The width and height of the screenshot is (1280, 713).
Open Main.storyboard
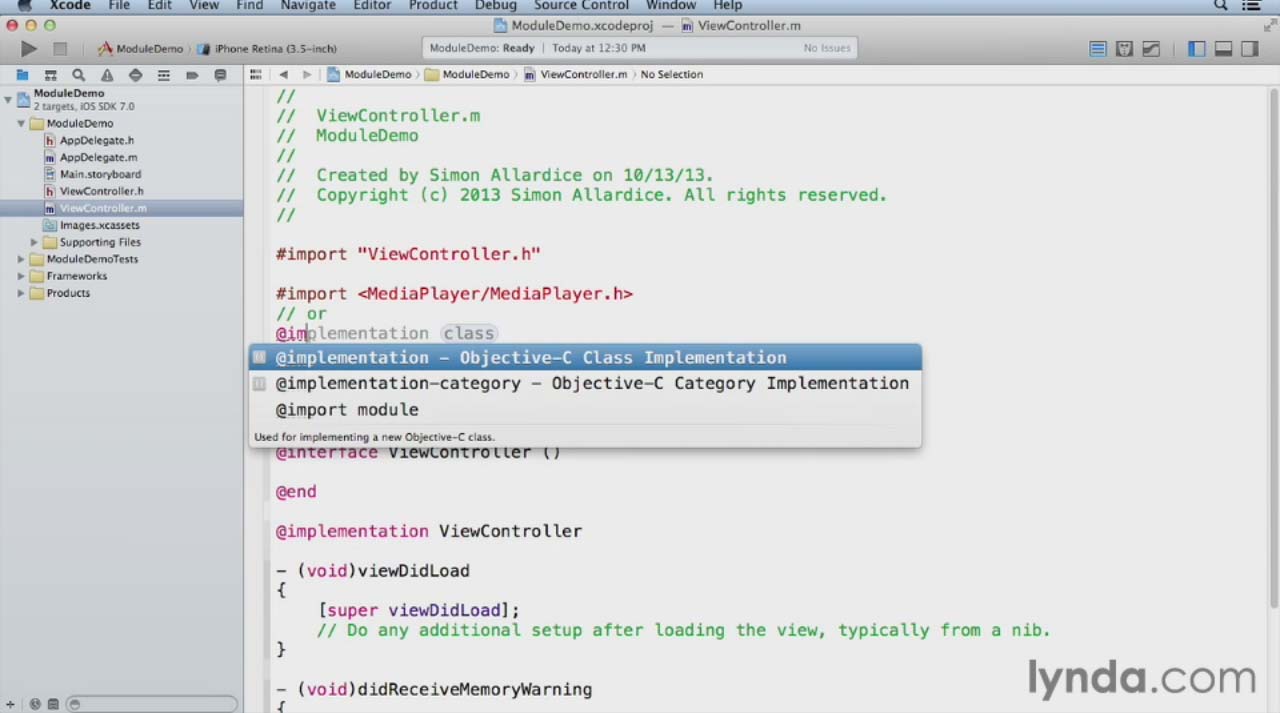(x=100, y=174)
